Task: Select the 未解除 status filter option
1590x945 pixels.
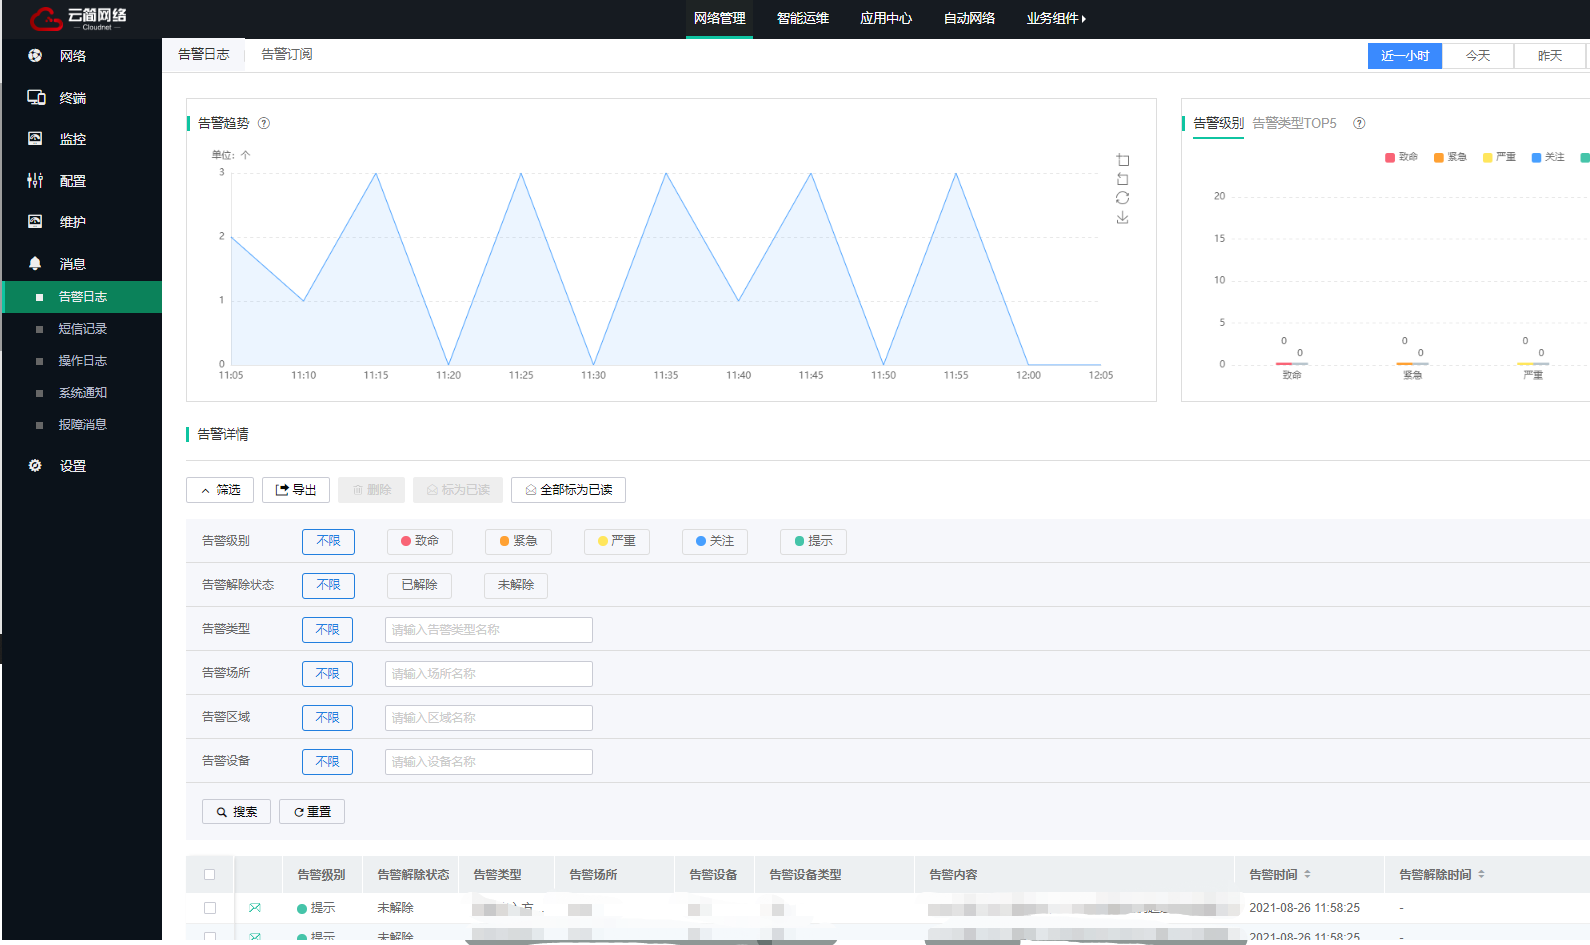Action: tap(515, 585)
